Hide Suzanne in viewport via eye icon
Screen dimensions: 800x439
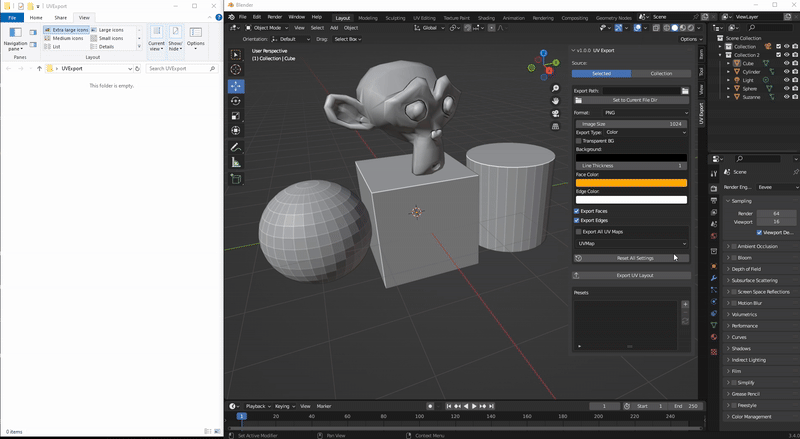point(787,97)
